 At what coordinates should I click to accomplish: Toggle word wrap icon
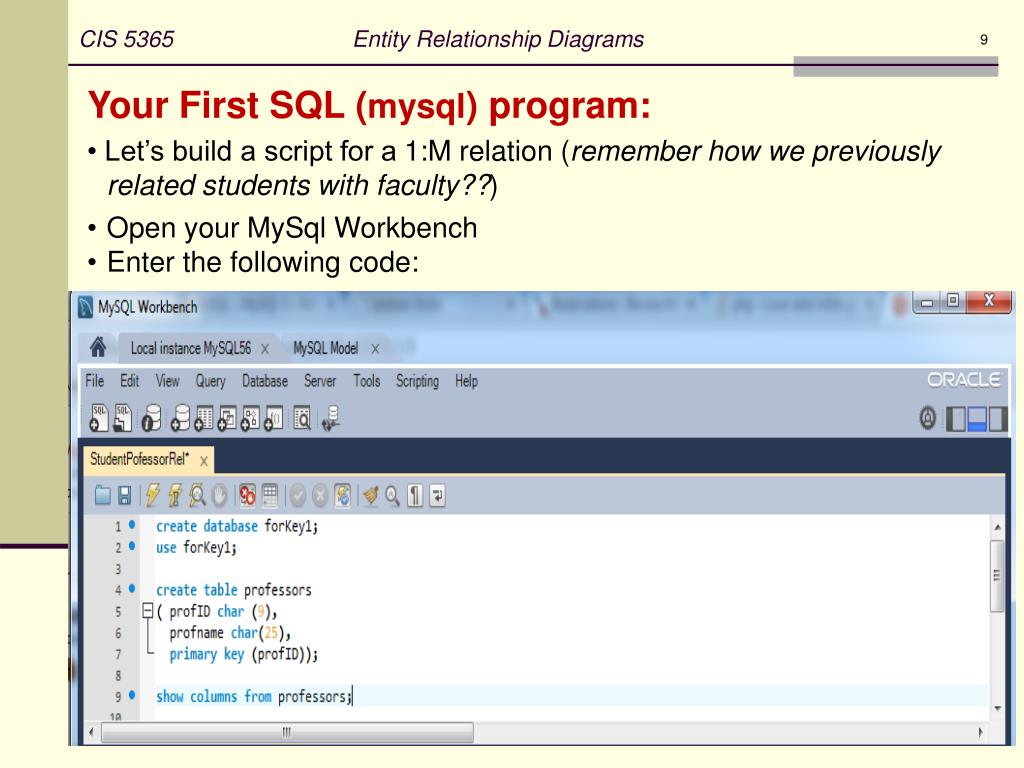click(438, 496)
